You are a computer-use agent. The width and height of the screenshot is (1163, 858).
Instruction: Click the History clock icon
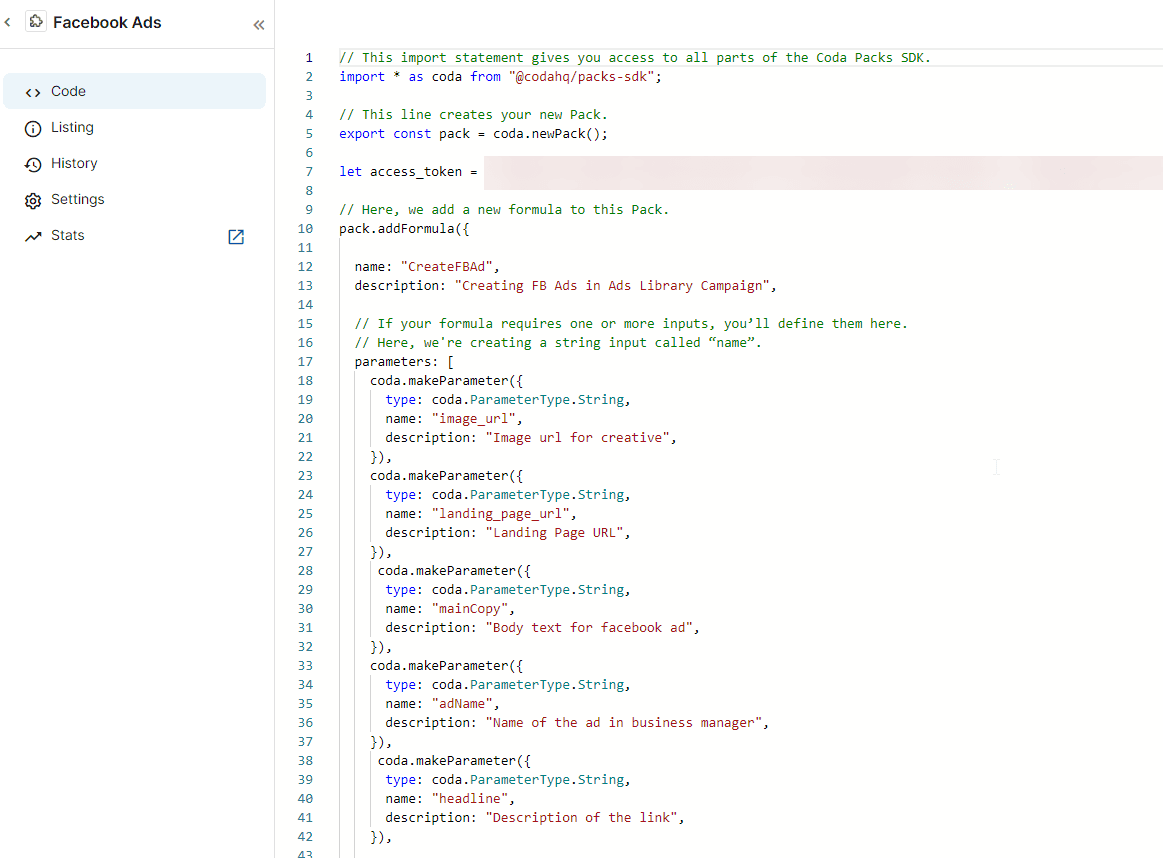33,164
